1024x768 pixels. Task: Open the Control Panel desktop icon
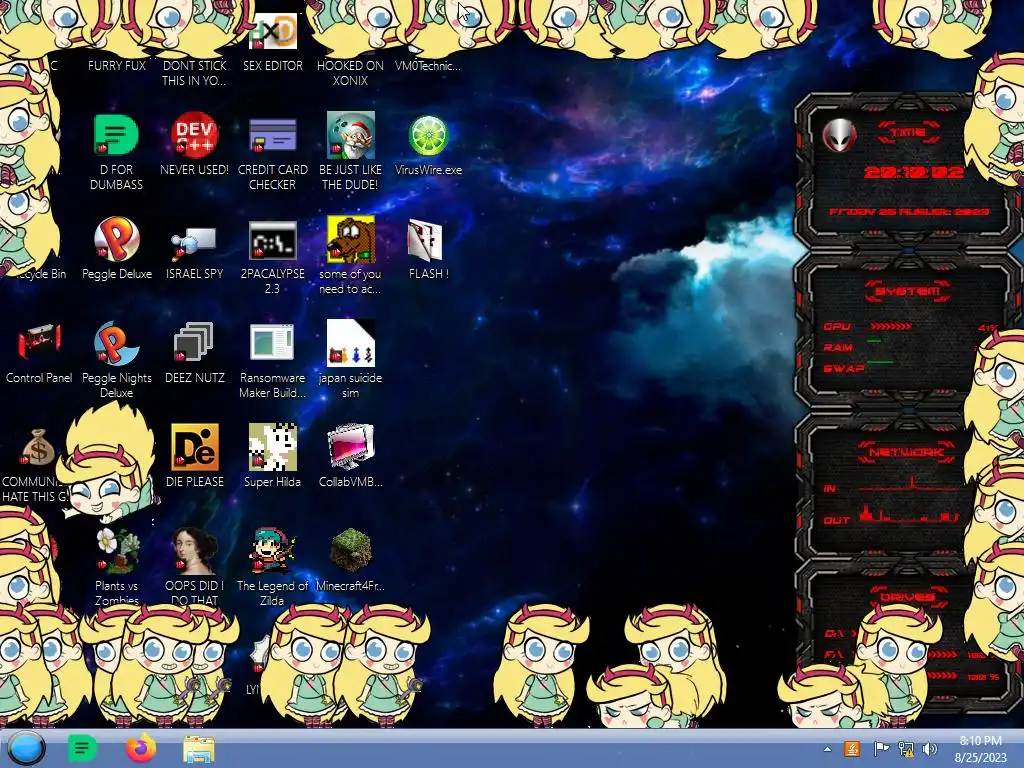pos(39,342)
